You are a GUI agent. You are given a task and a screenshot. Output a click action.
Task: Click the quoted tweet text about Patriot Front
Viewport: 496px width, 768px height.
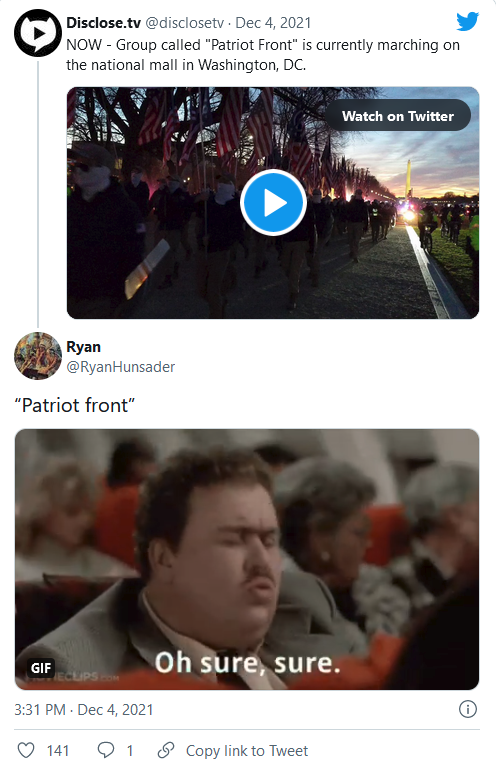click(x=263, y=55)
